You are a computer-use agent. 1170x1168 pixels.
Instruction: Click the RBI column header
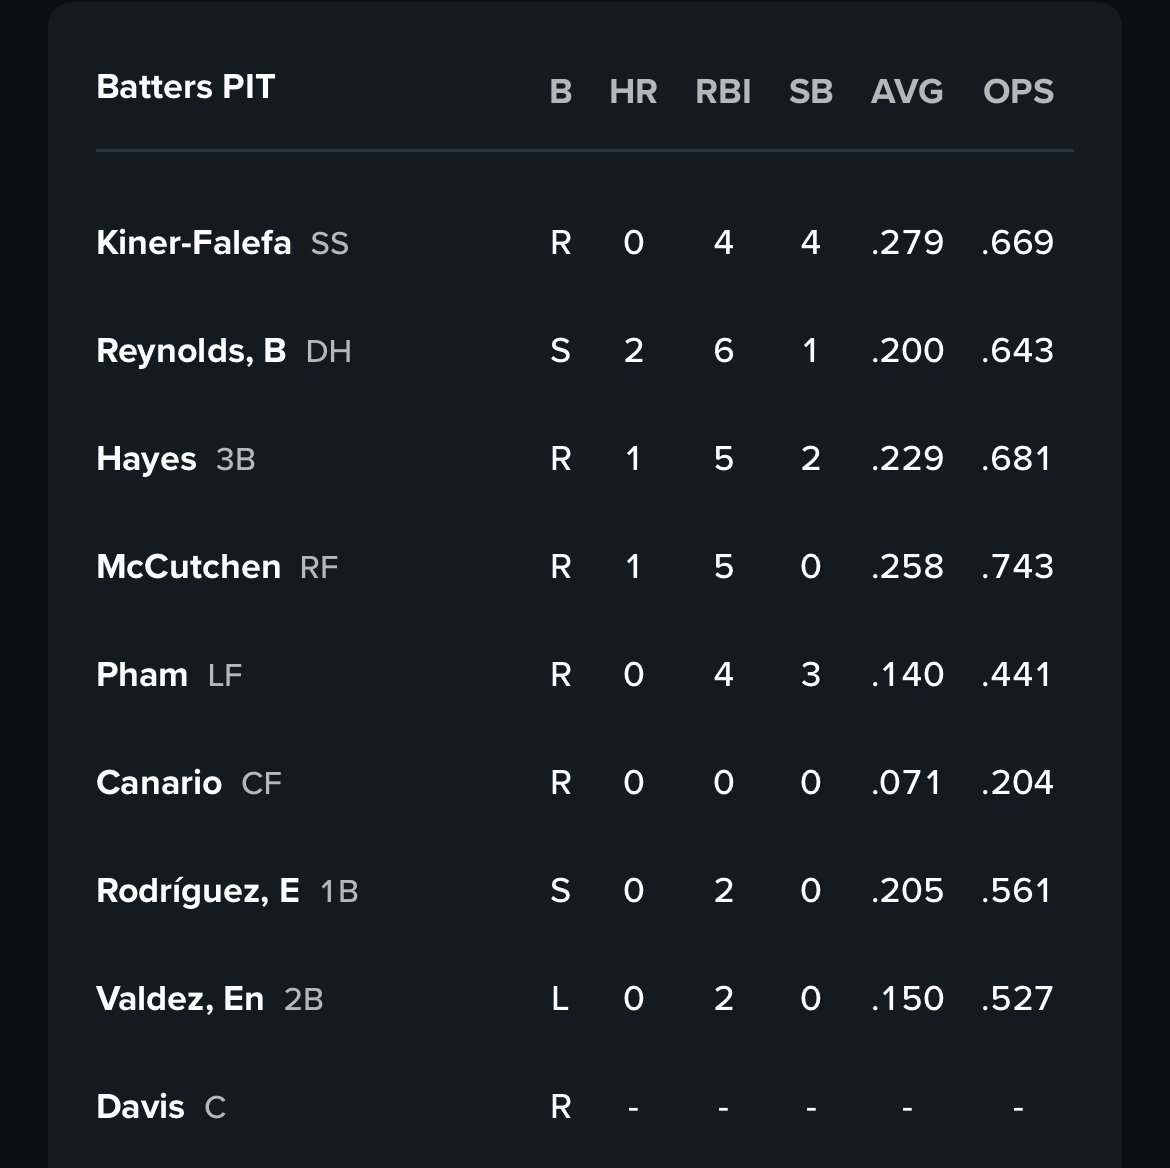pyautogui.click(x=723, y=92)
